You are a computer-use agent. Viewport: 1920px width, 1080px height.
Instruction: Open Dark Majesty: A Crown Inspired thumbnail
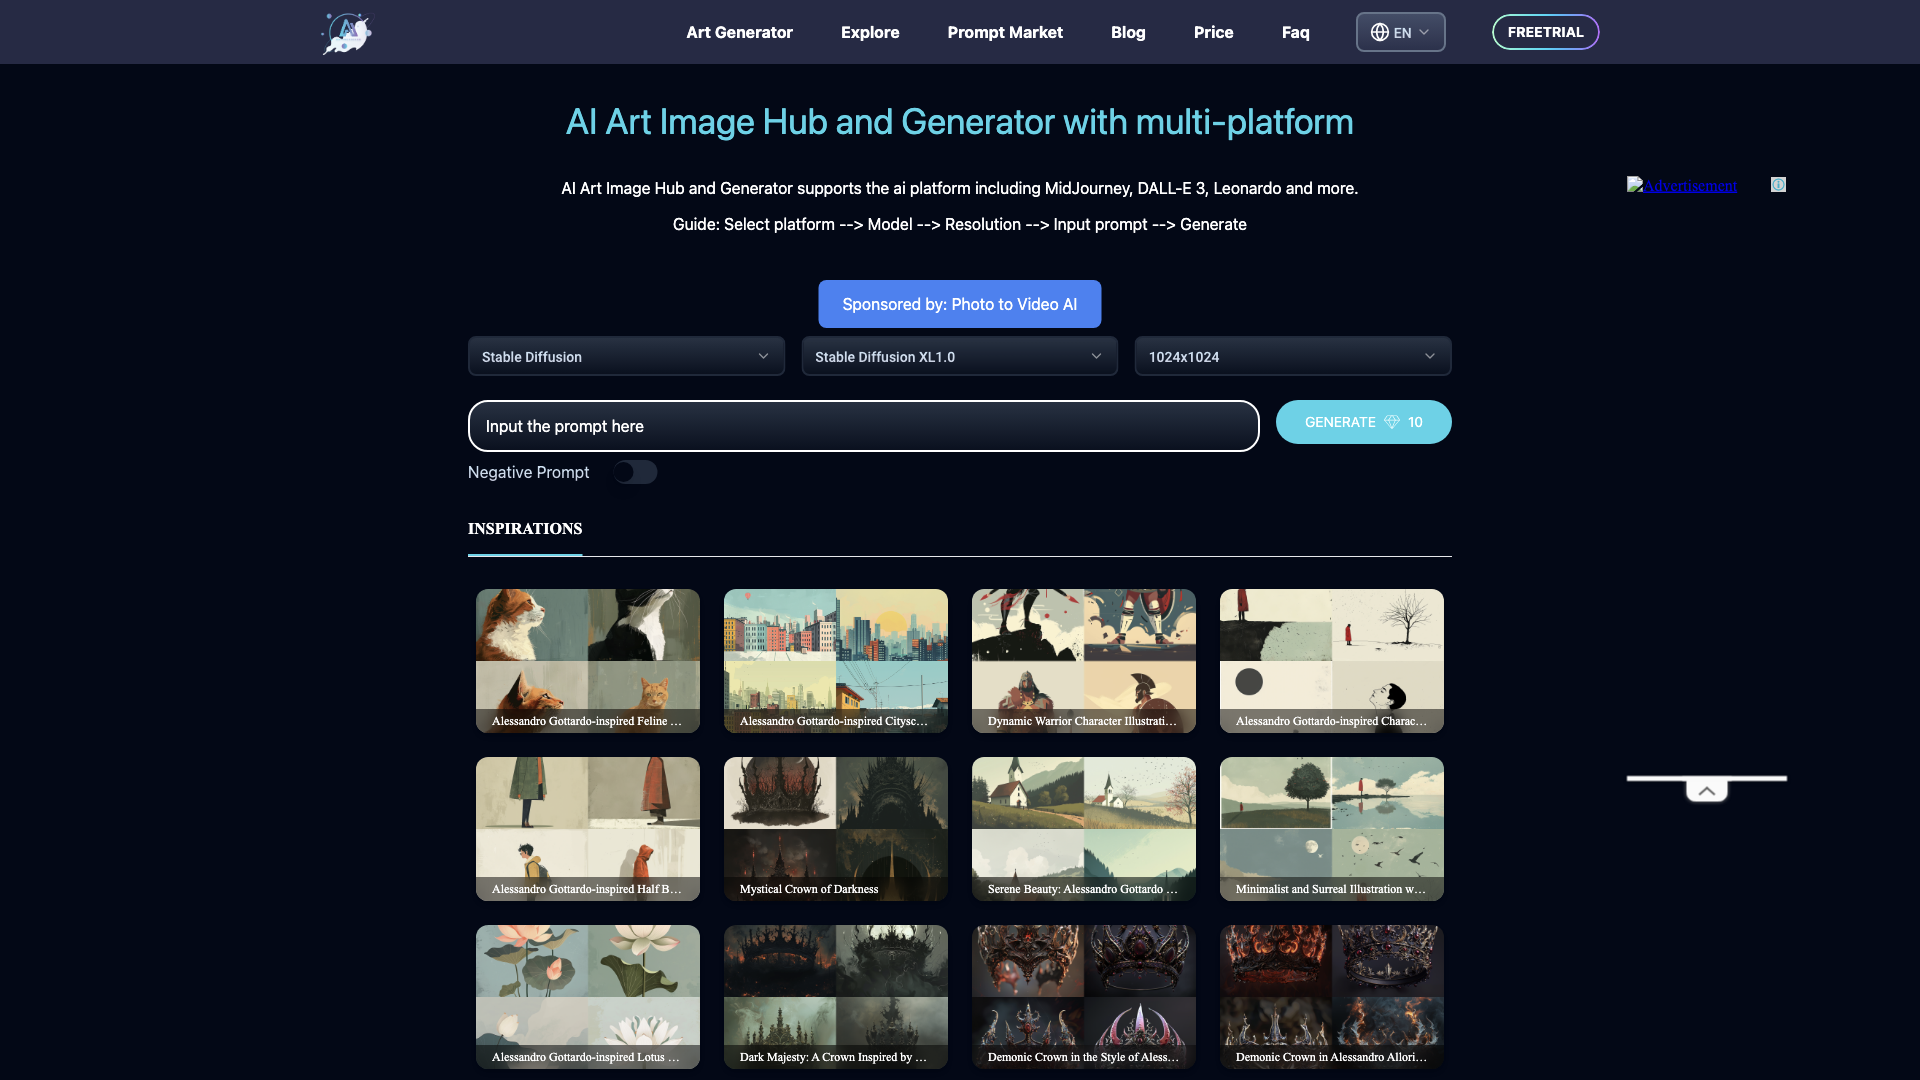(x=836, y=997)
